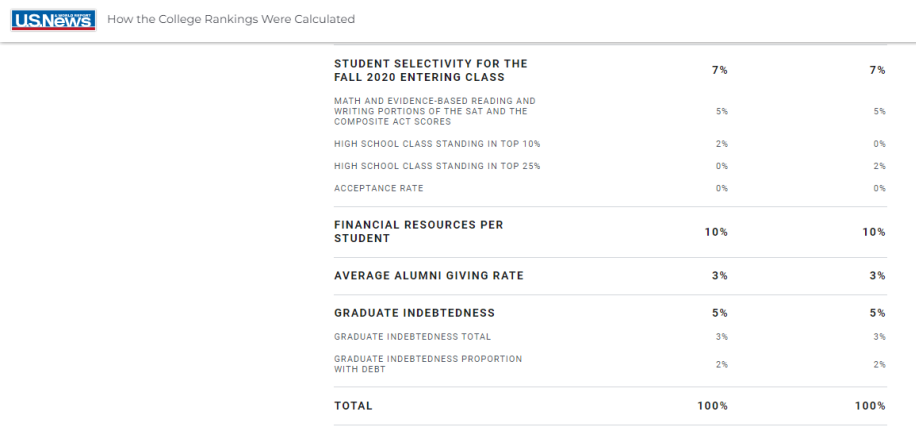Screen dimensions: 916x428
Task: Click the last-column 2% Top 25% value
Action: (x=880, y=166)
